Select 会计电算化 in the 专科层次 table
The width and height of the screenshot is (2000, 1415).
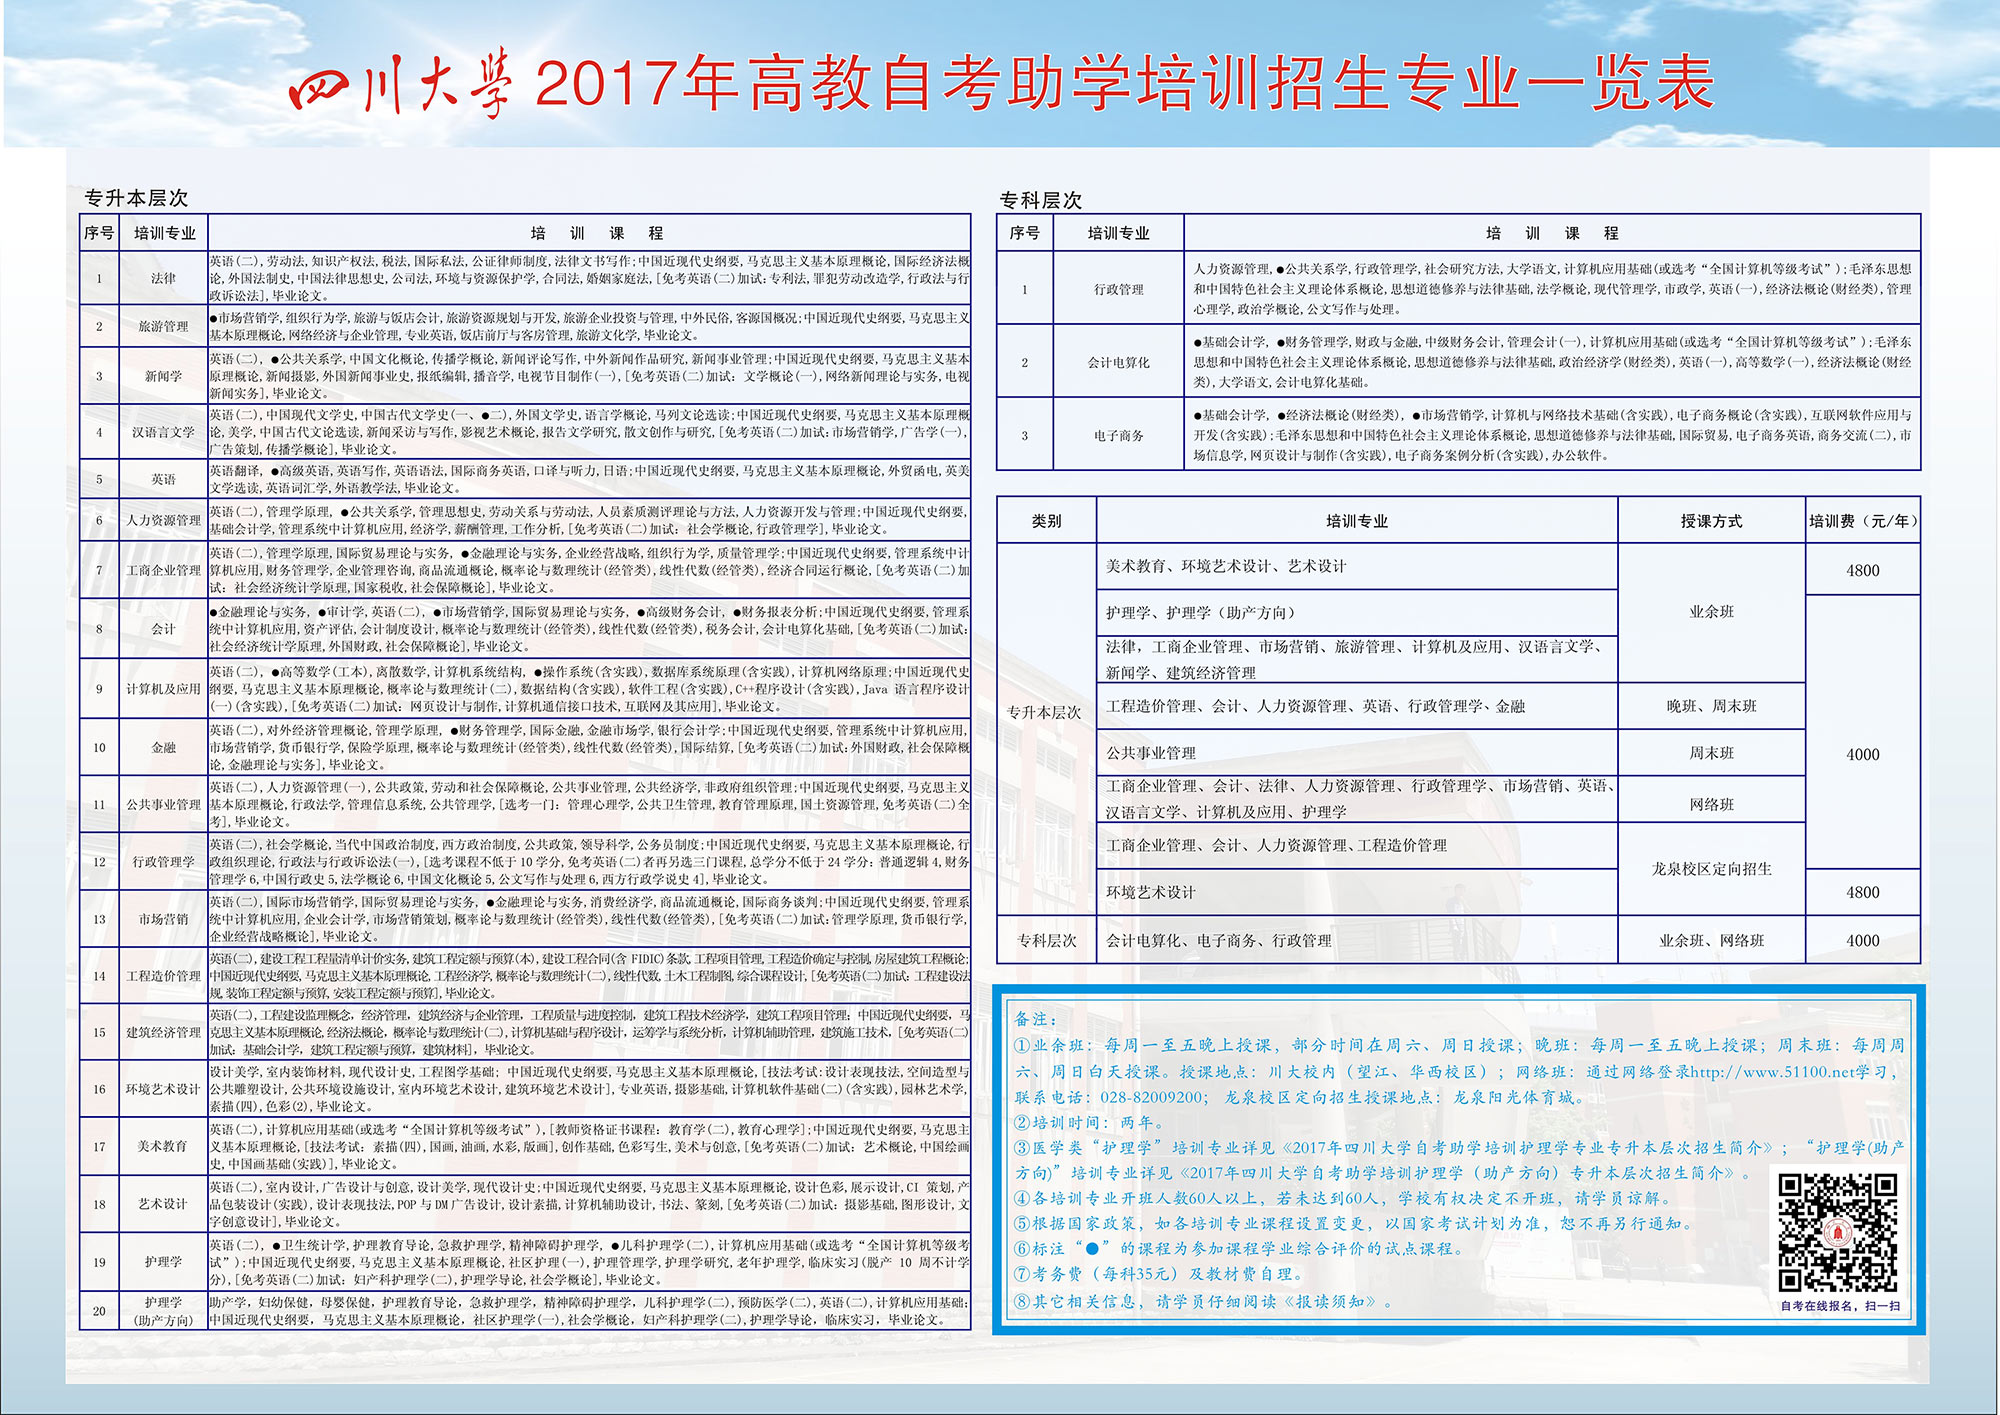pyautogui.click(x=1118, y=362)
